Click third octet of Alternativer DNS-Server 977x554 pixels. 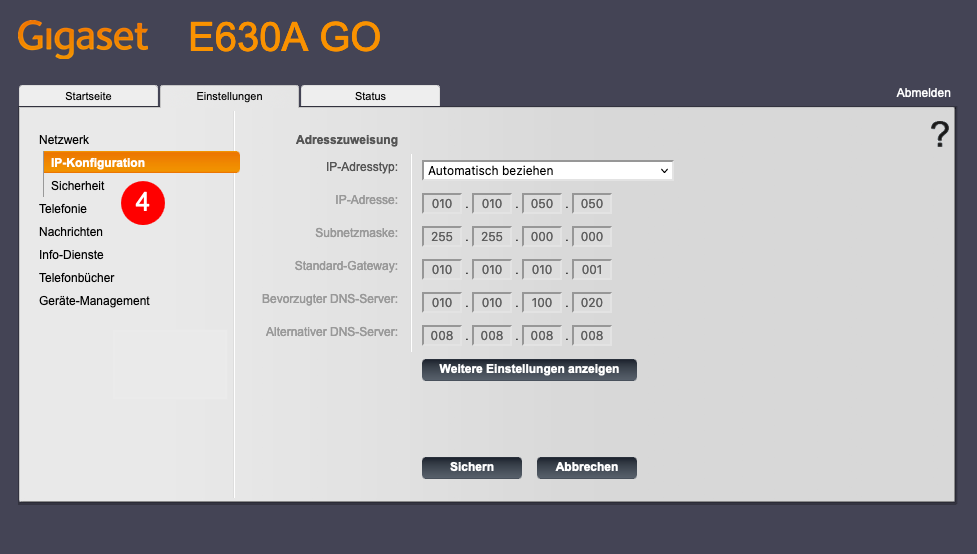[x=541, y=336]
